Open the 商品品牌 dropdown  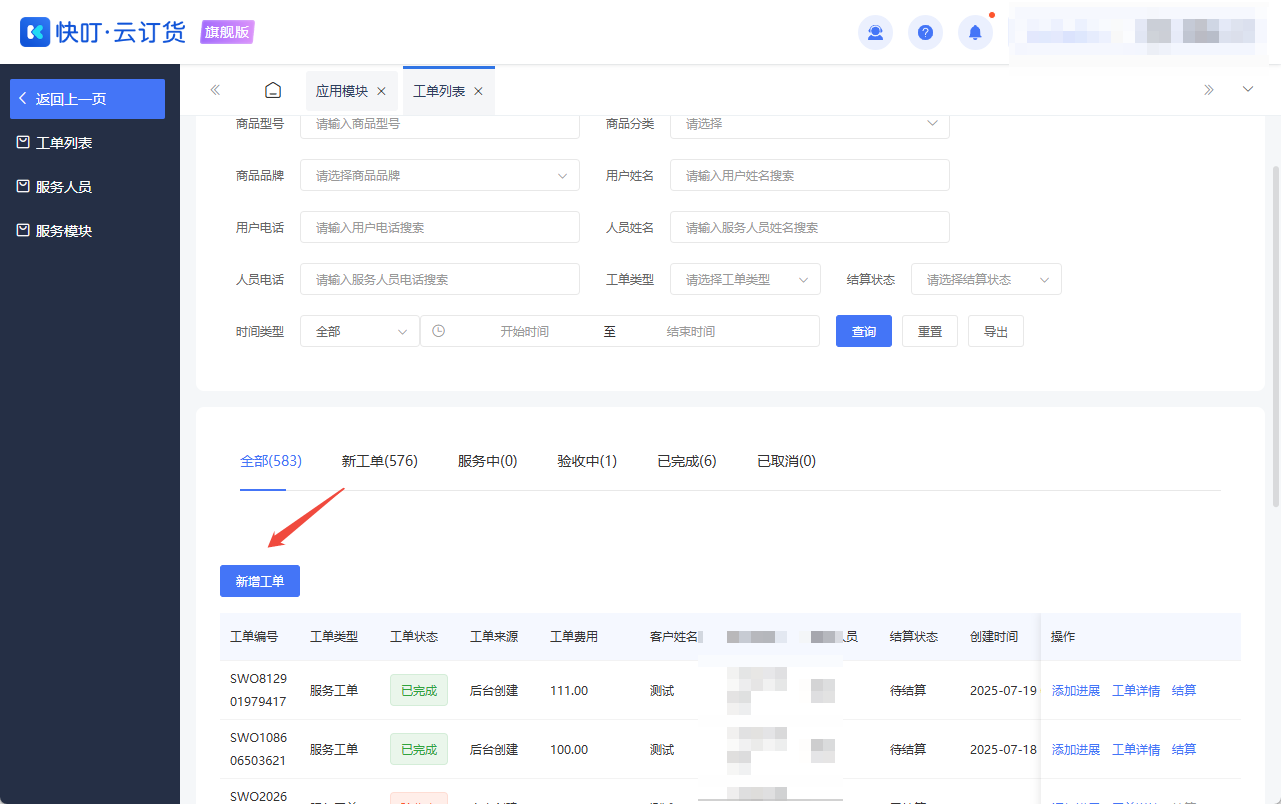(440, 175)
